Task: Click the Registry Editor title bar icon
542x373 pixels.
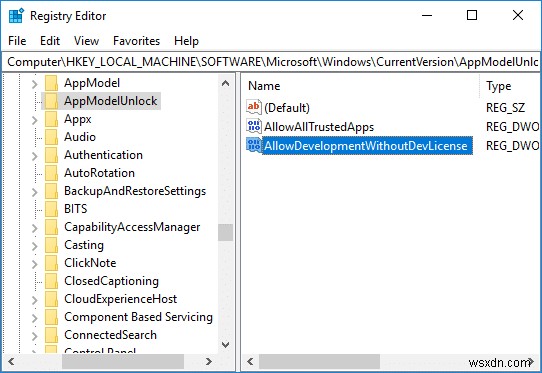Action: (x=16, y=16)
